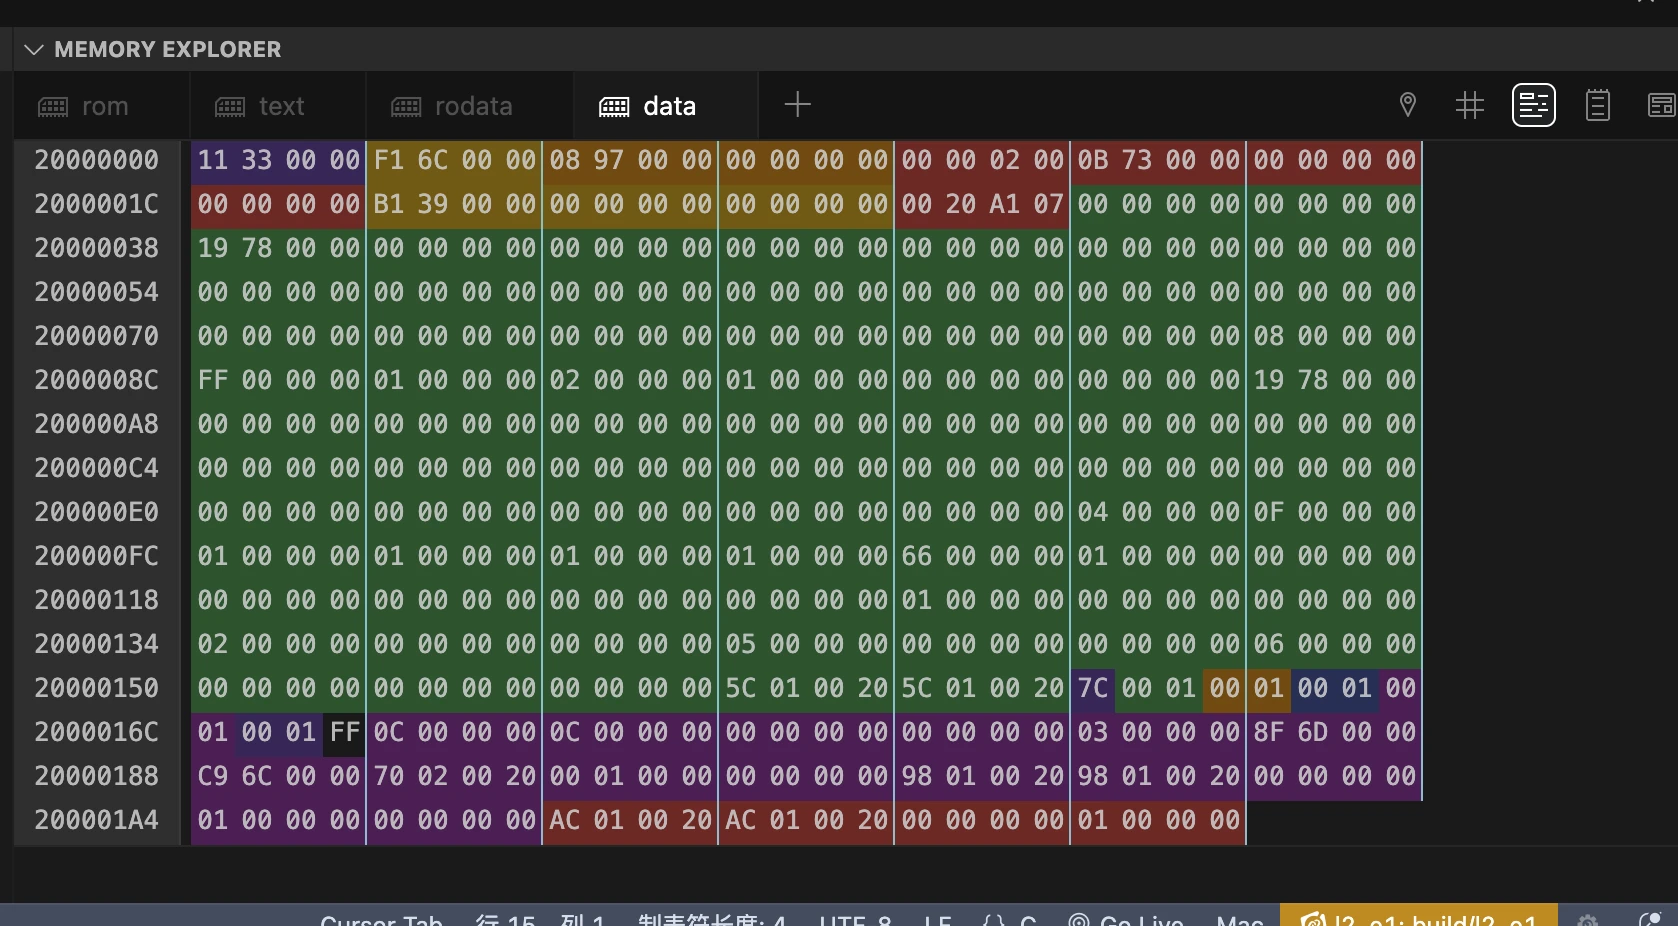The image size is (1678, 926).
Task: Click the notepad icon in toolbar
Action: 1597,105
